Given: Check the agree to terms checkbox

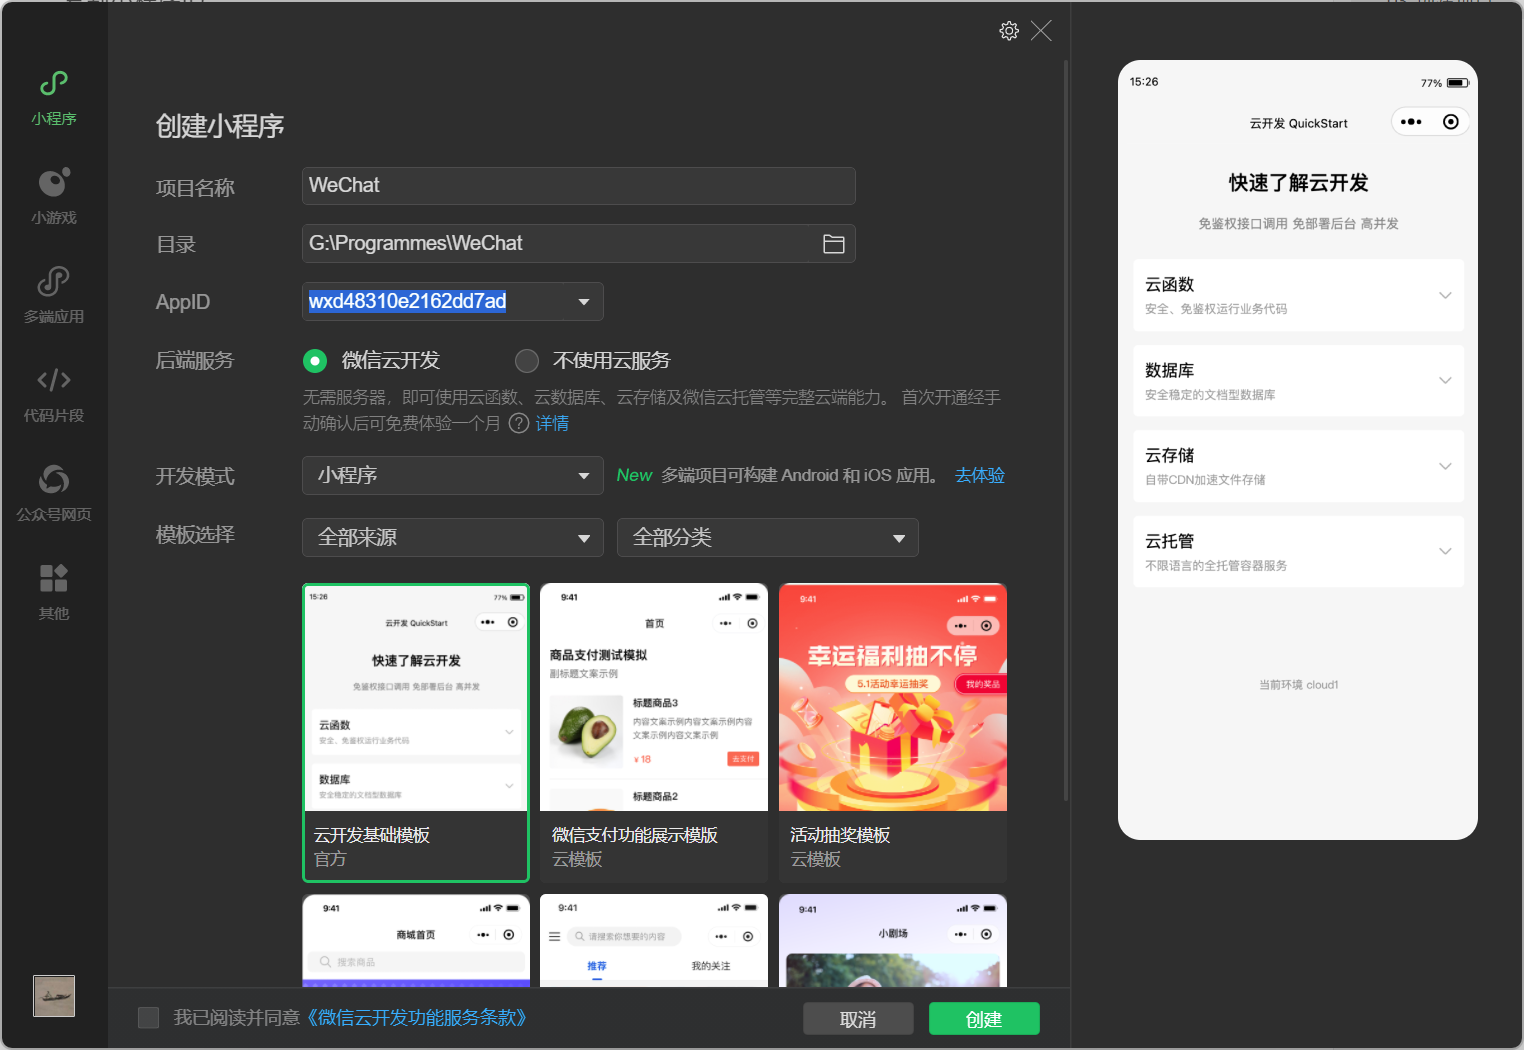Looking at the screenshot, I should pyautogui.click(x=149, y=1018).
